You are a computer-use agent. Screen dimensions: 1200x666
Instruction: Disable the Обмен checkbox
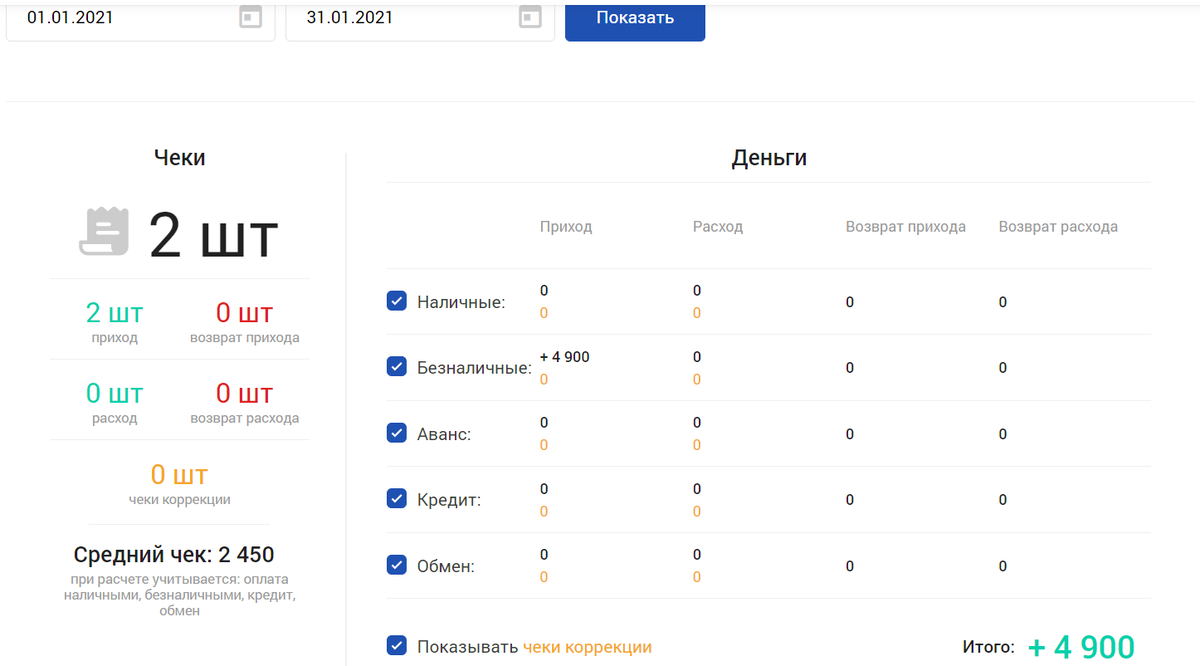coord(396,565)
